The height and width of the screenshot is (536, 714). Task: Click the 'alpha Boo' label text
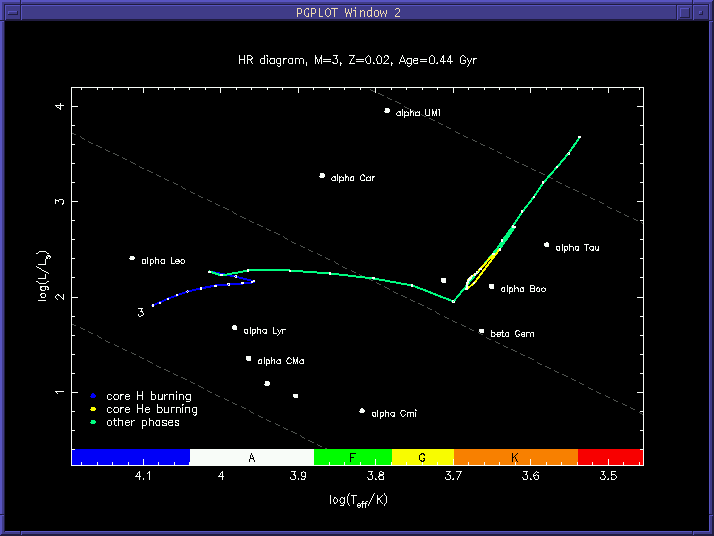[x=523, y=289]
